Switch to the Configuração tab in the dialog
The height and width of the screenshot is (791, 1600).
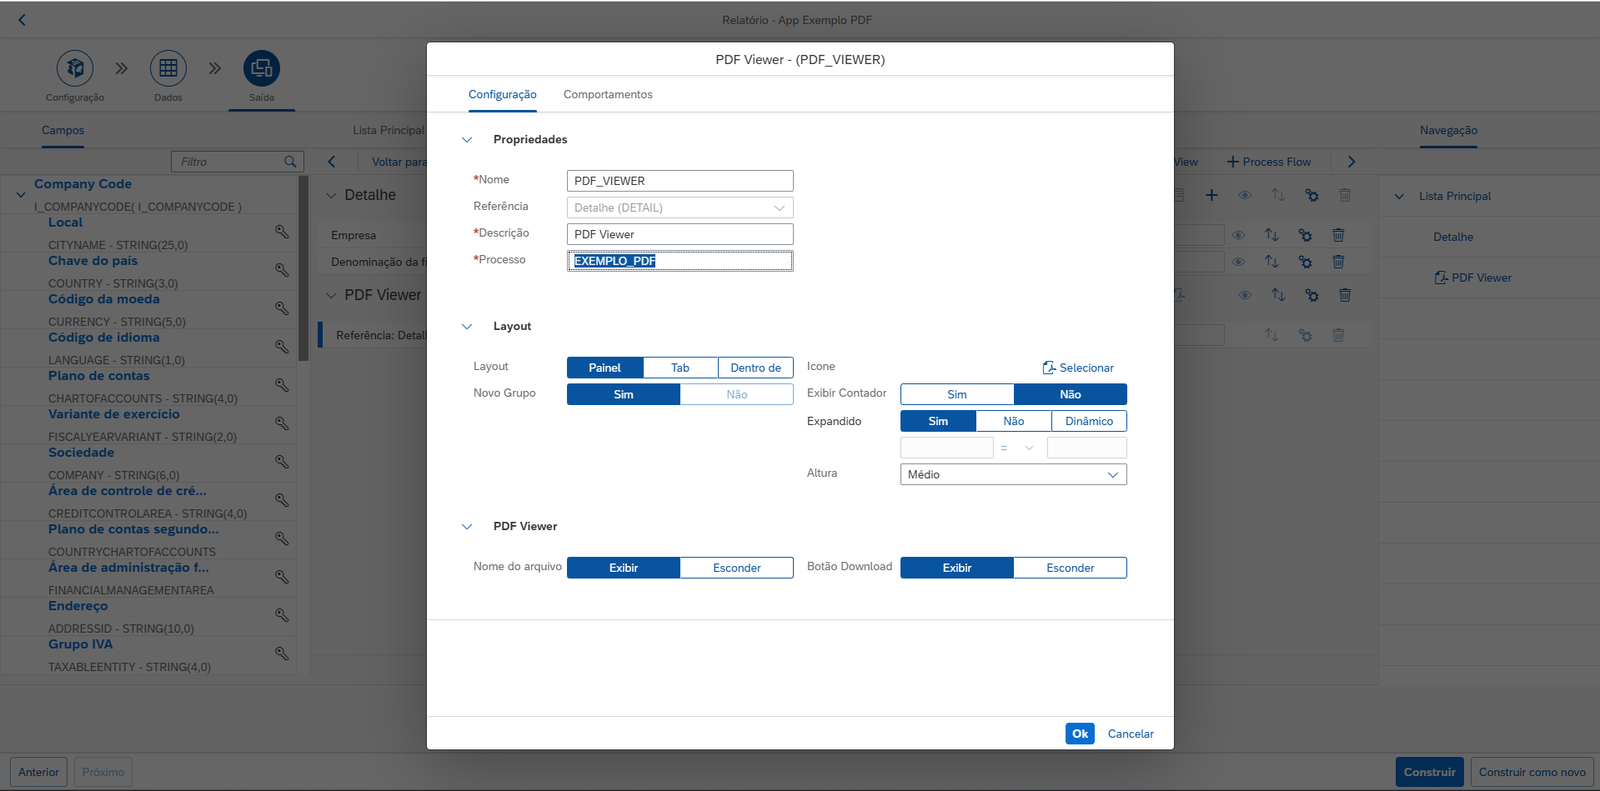click(503, 95)
